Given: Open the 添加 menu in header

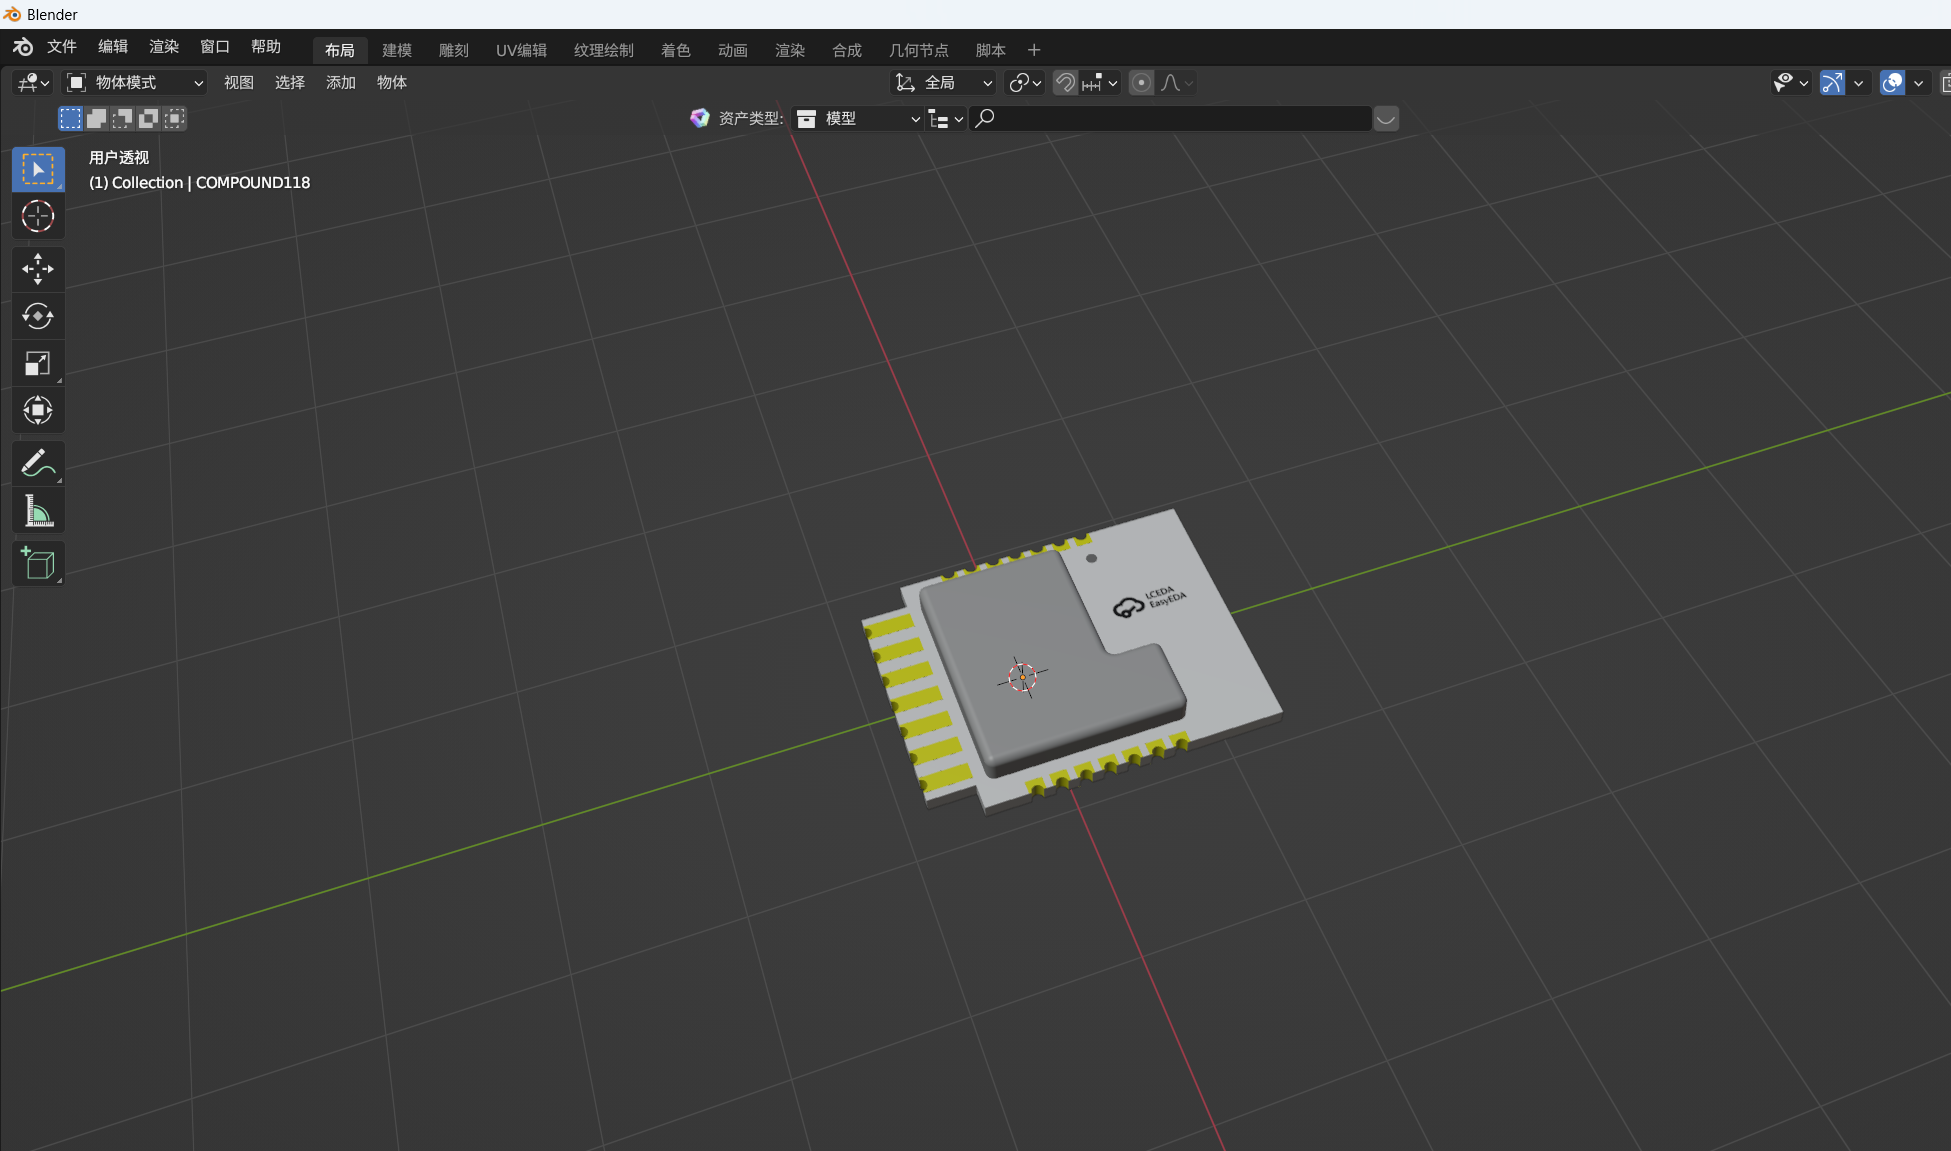Looking at the screenshot, I should tap(340, 83).
